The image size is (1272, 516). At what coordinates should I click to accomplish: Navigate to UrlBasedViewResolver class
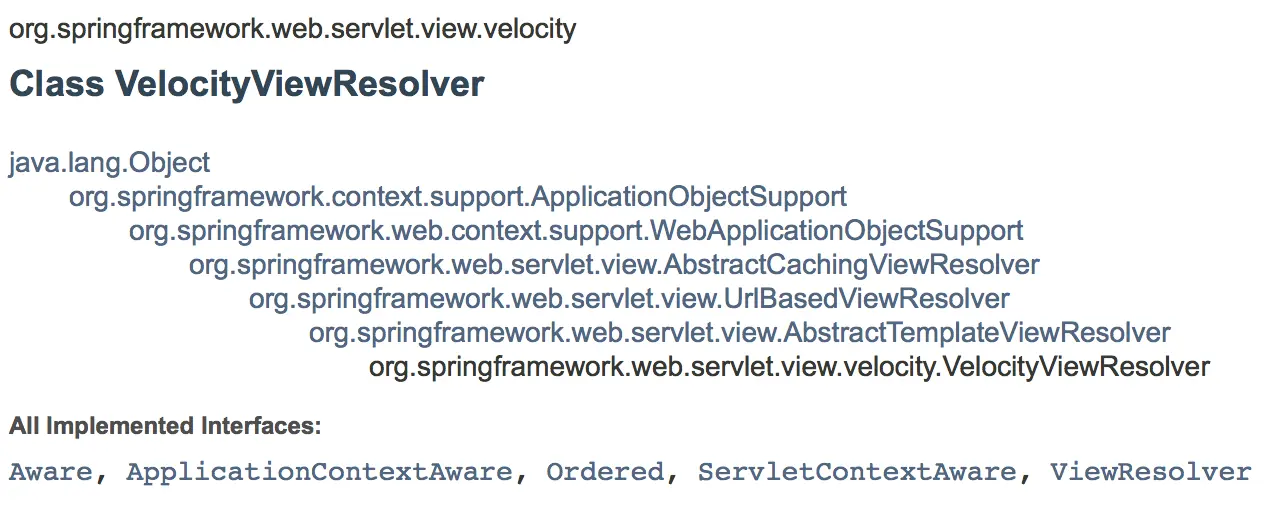point(629,299)
